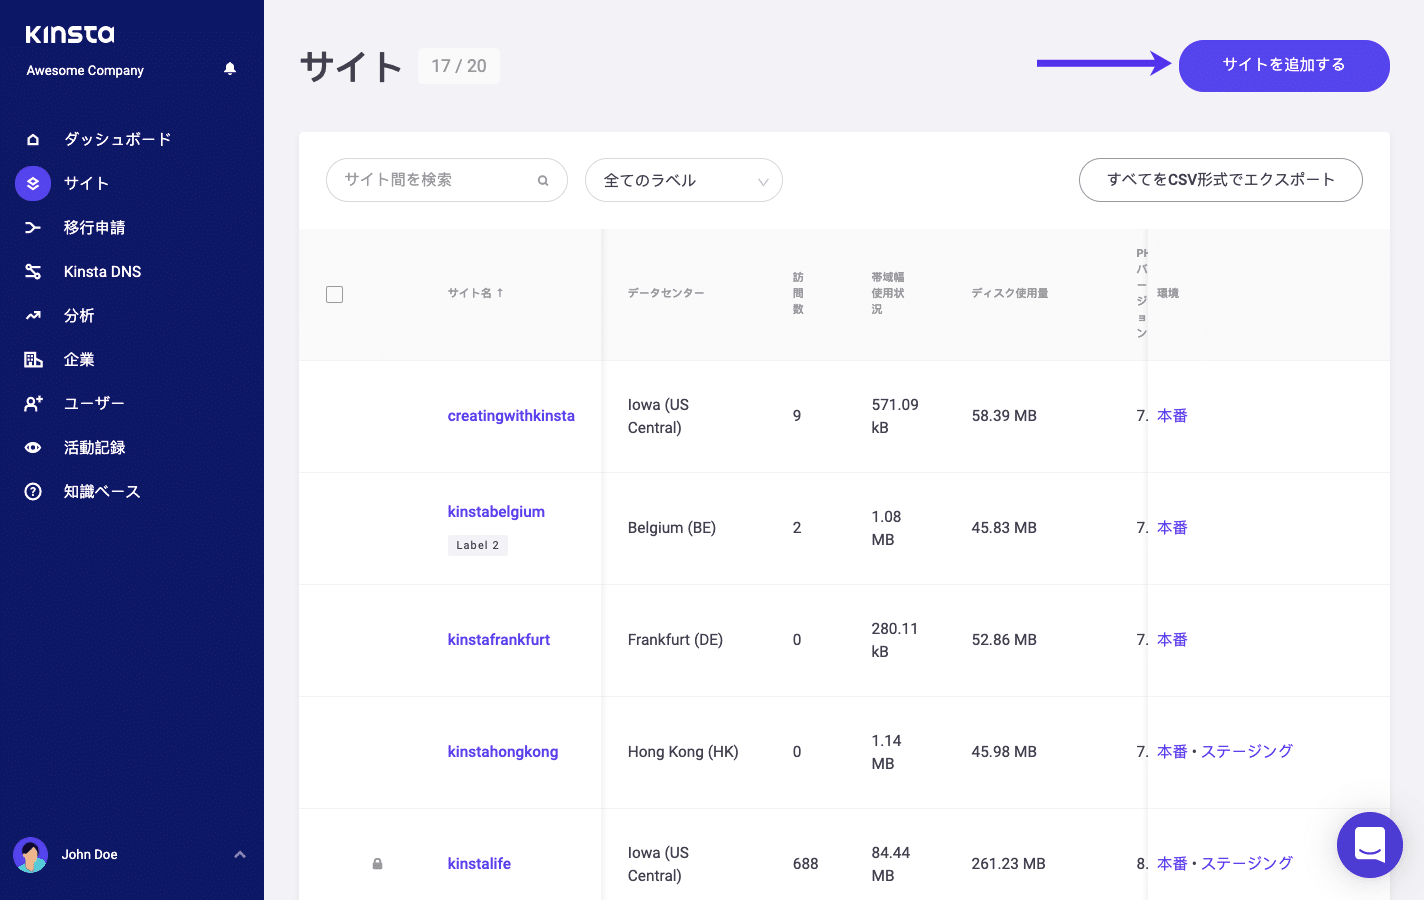1424x900 pixels.
Task: Open Kinsta DNS menu item
Action: point(102,271)
